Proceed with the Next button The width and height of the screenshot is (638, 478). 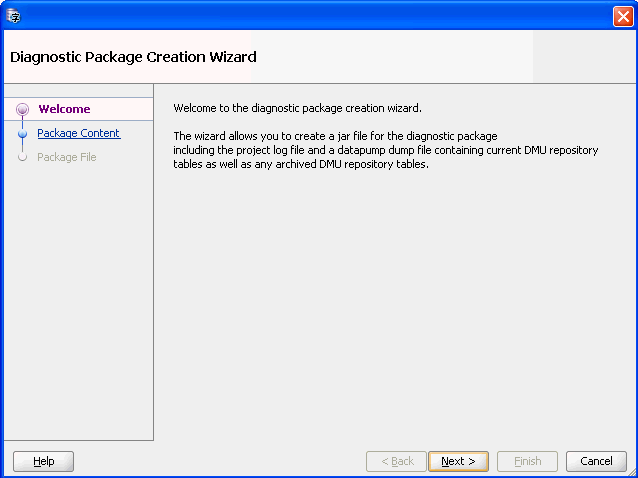coord(458,461)
